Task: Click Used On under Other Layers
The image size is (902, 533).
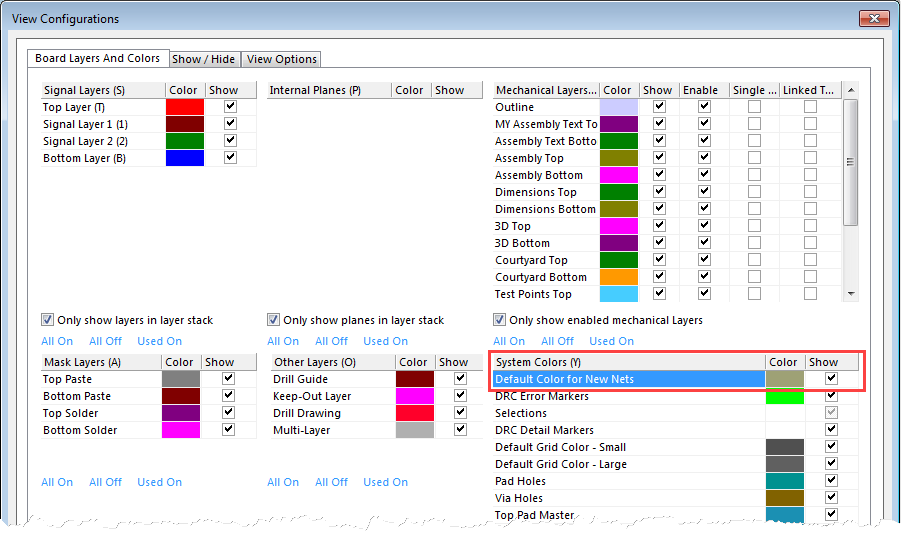Action: tap(385, 482)
